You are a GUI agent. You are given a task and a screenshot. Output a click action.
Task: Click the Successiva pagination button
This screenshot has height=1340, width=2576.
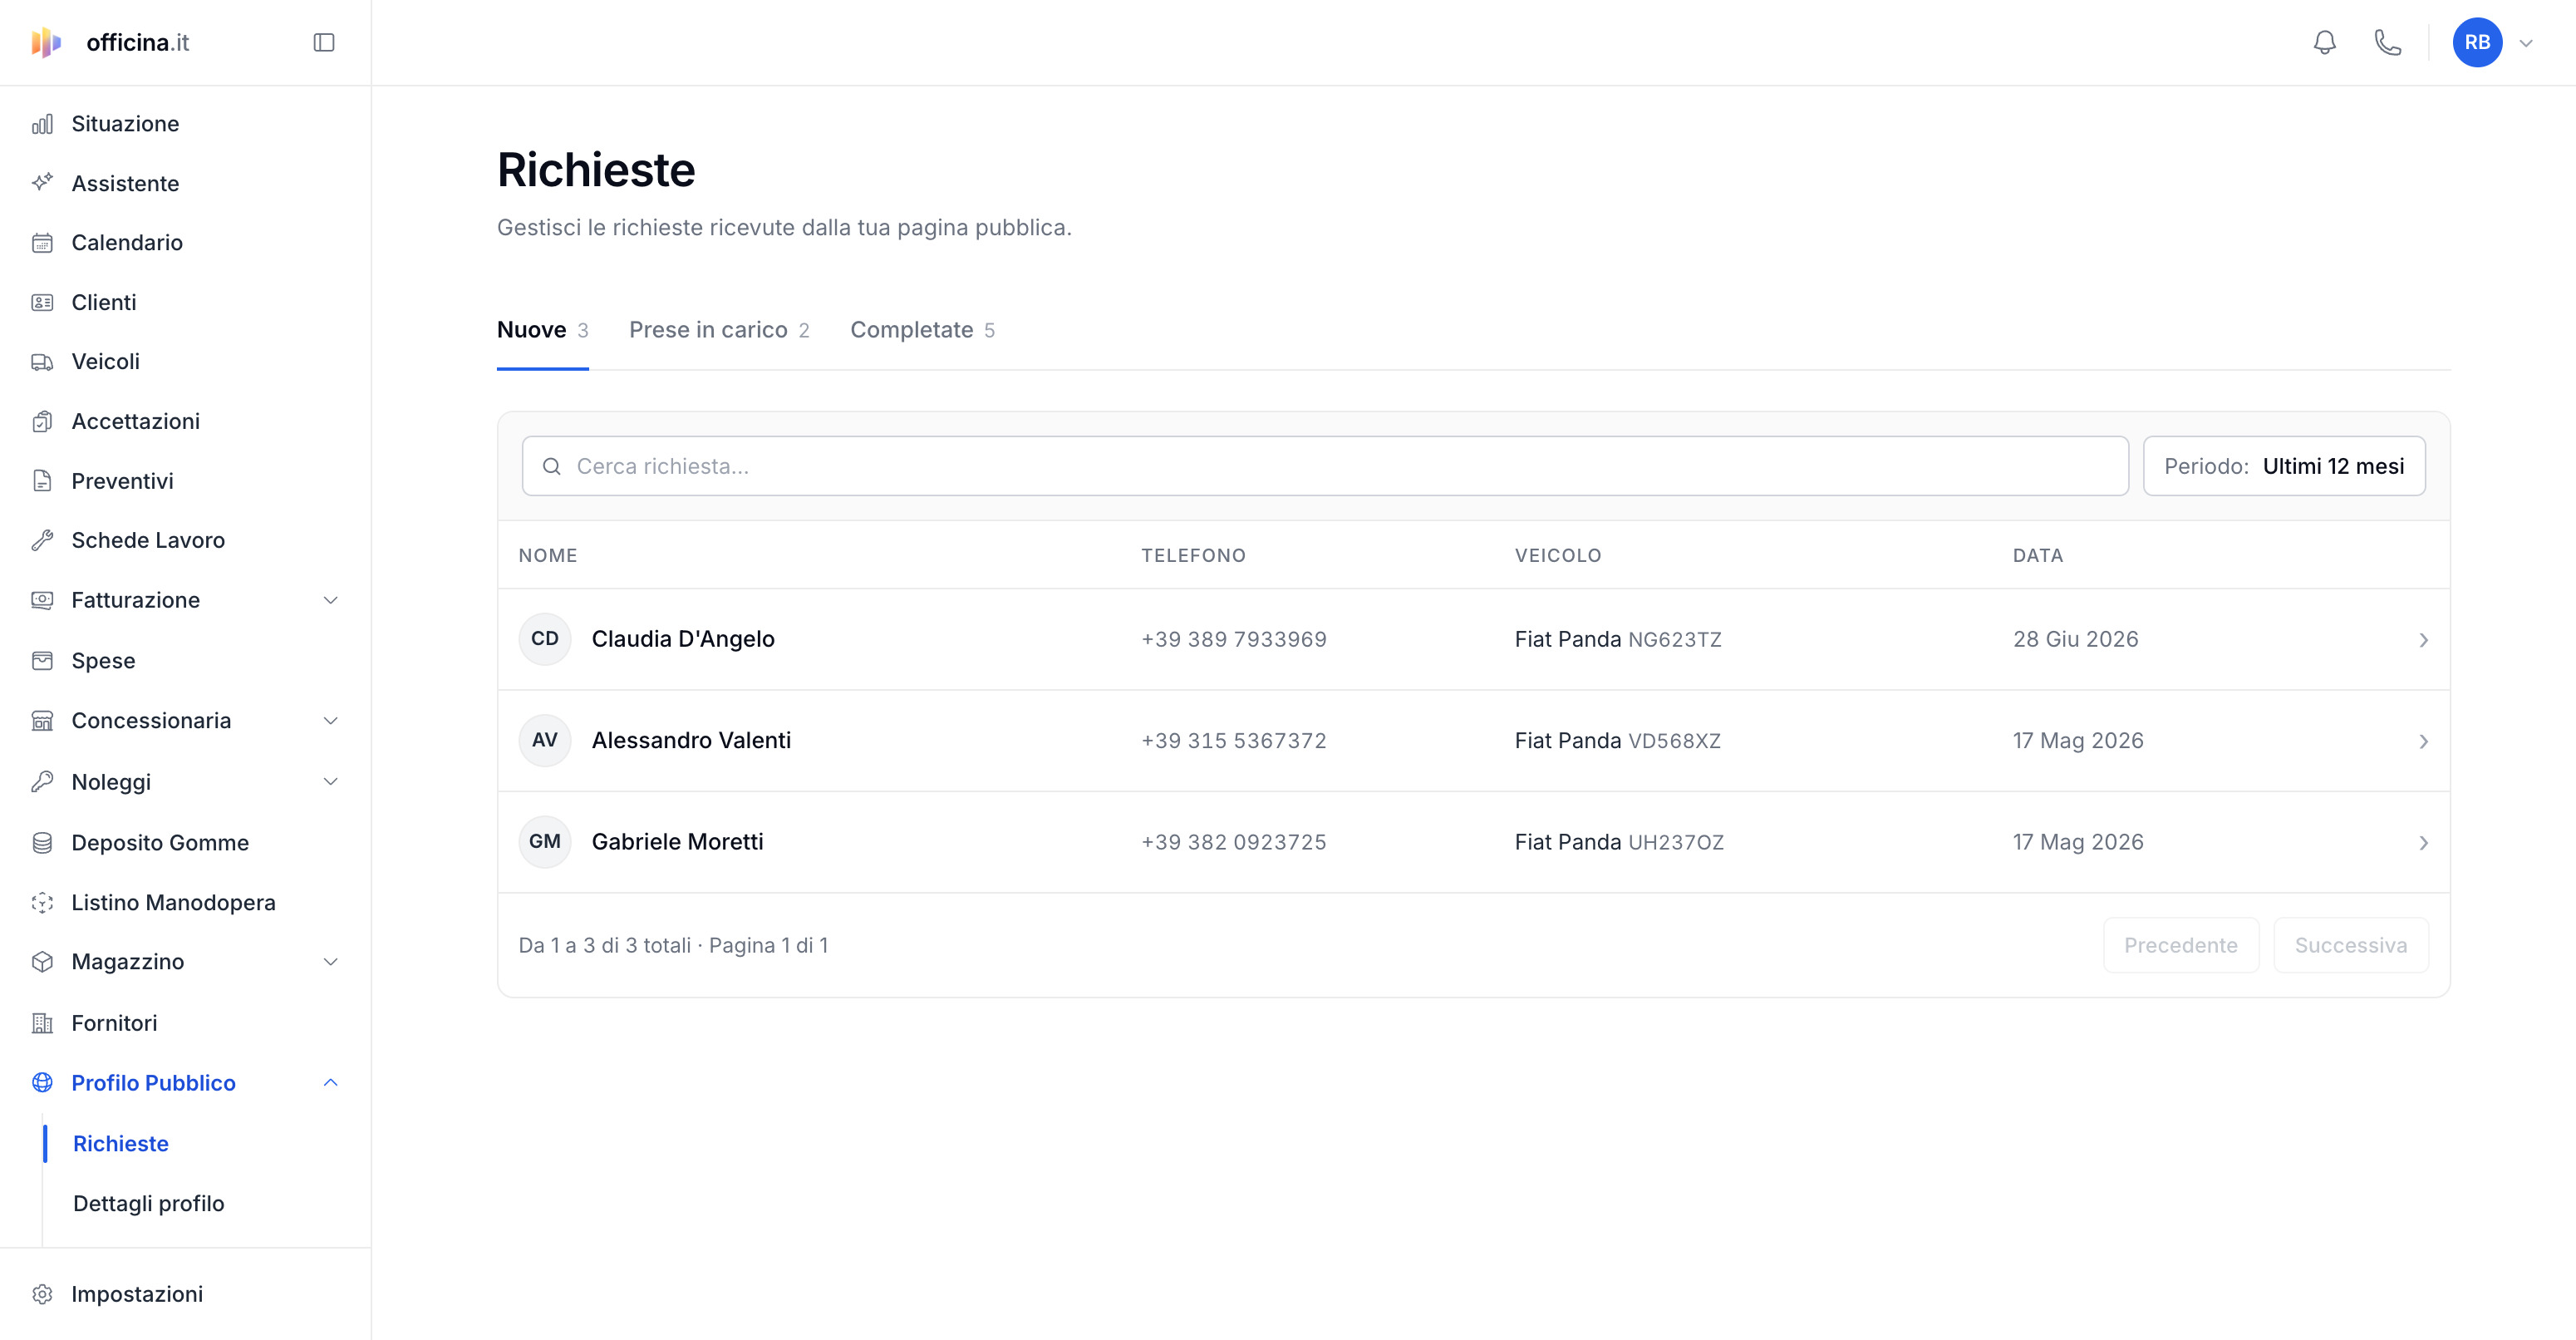[x=2351, y=946]
